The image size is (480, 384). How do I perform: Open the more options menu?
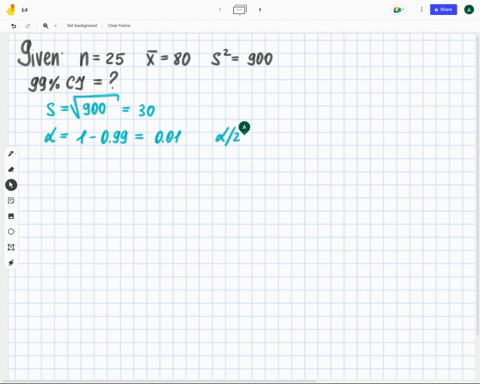(421, 10)
